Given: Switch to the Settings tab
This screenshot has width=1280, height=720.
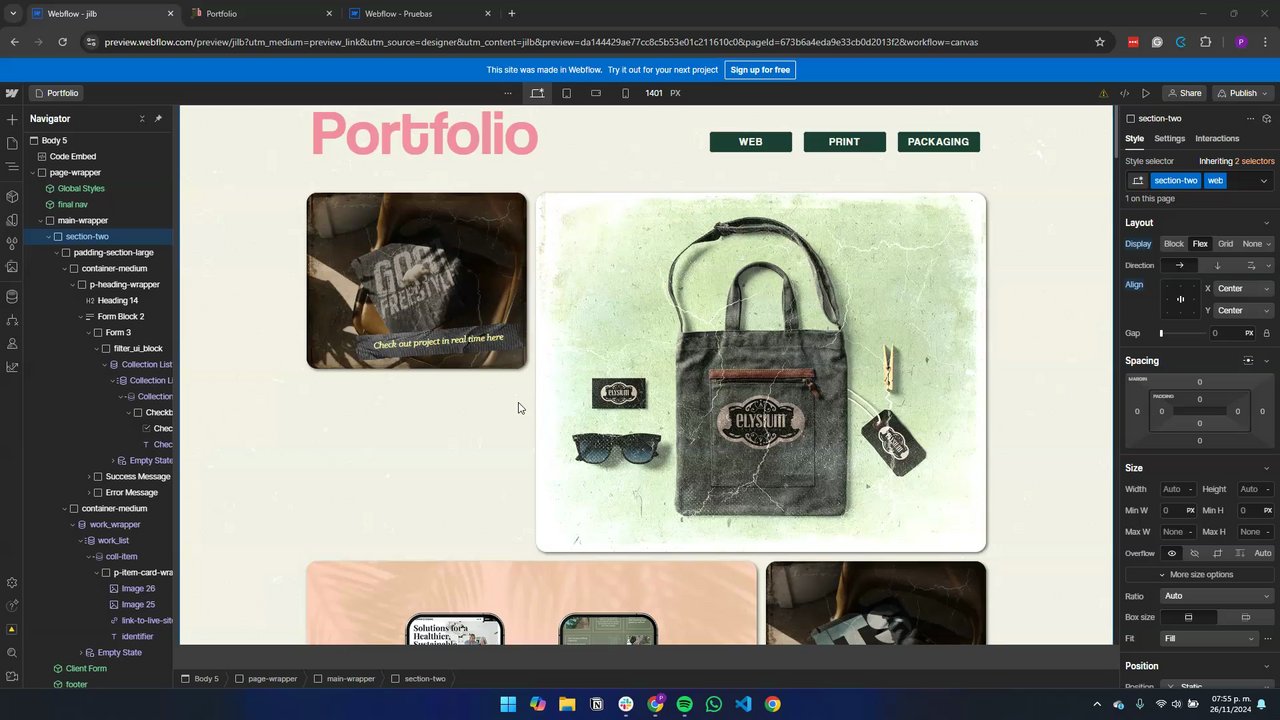Looking at the screenshot, I should pyautogui.click(x=1169, y=139).
